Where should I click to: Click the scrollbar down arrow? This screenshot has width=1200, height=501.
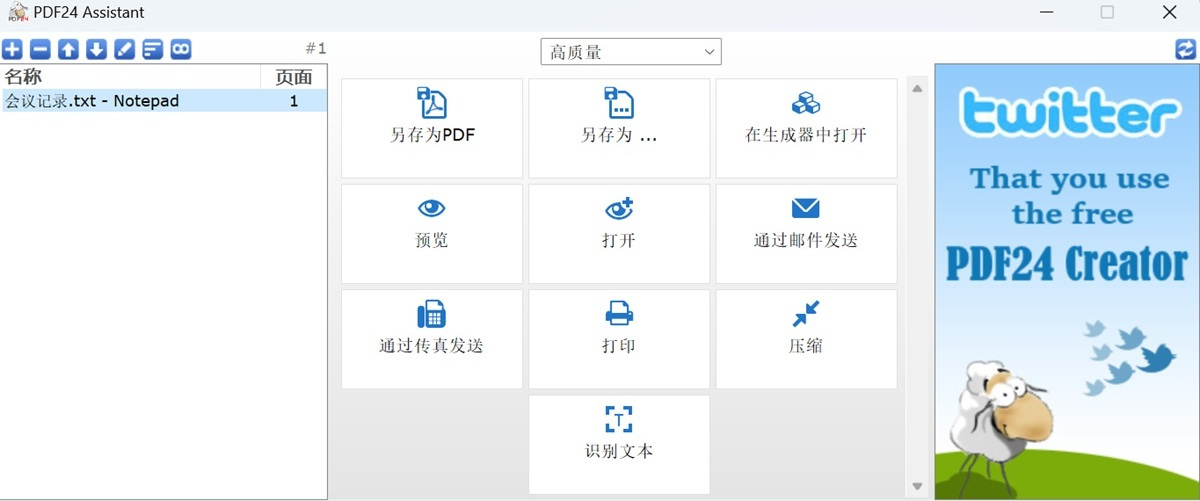tap(917, 486)
